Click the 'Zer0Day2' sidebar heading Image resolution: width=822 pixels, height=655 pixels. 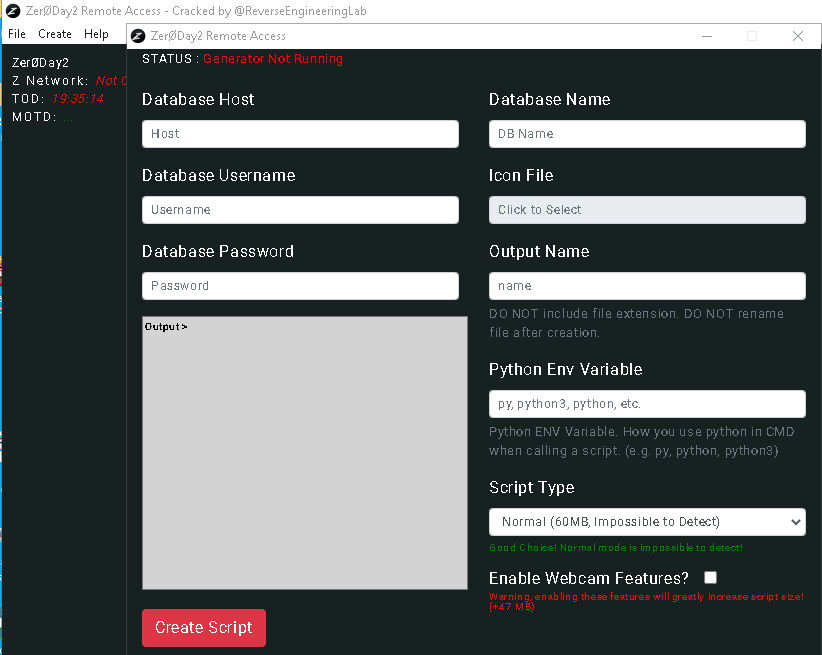click(40, 62)
